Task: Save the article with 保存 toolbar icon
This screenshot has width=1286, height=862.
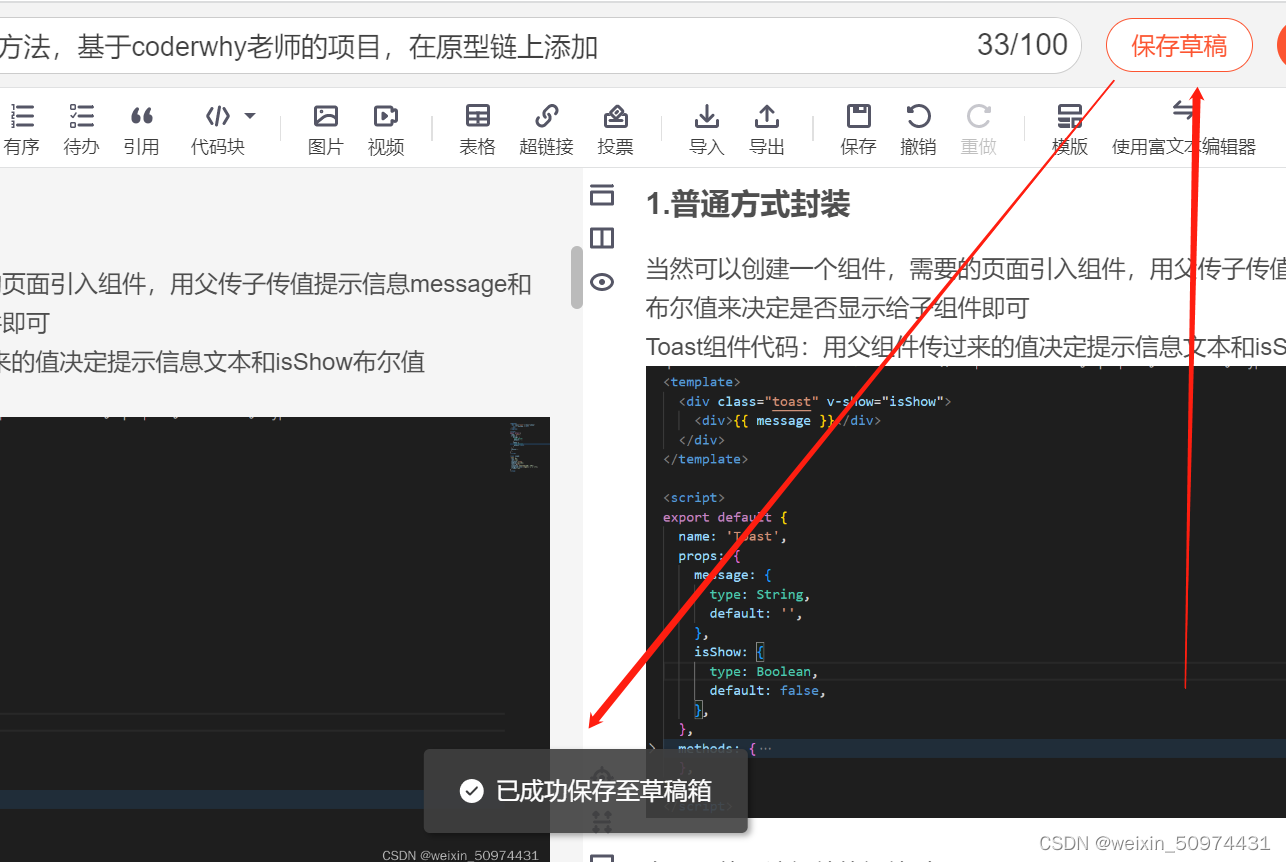Action: 858,129
